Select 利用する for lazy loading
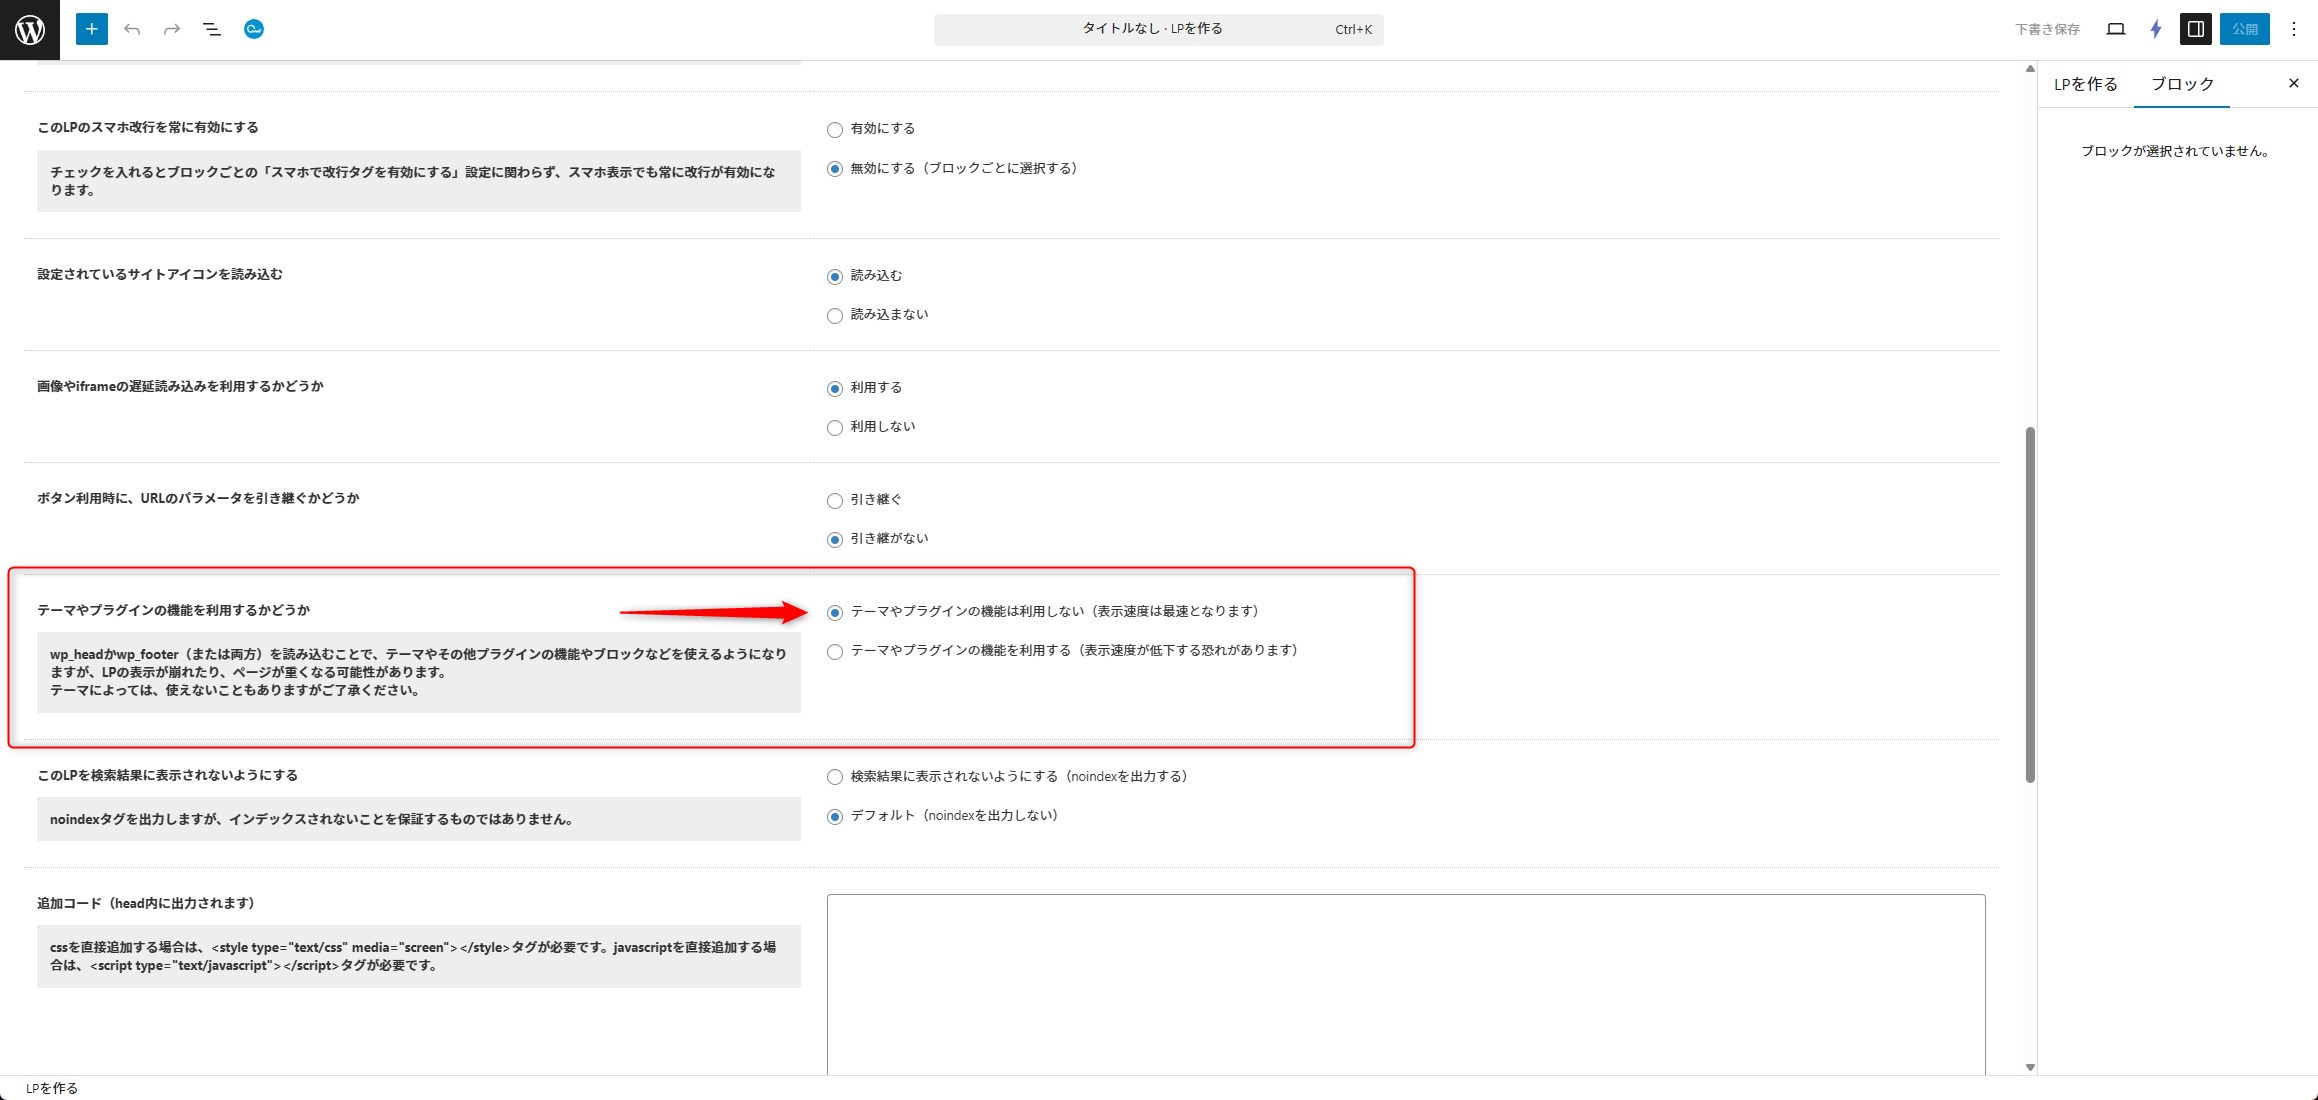2318x1100 pixels. 835,388
